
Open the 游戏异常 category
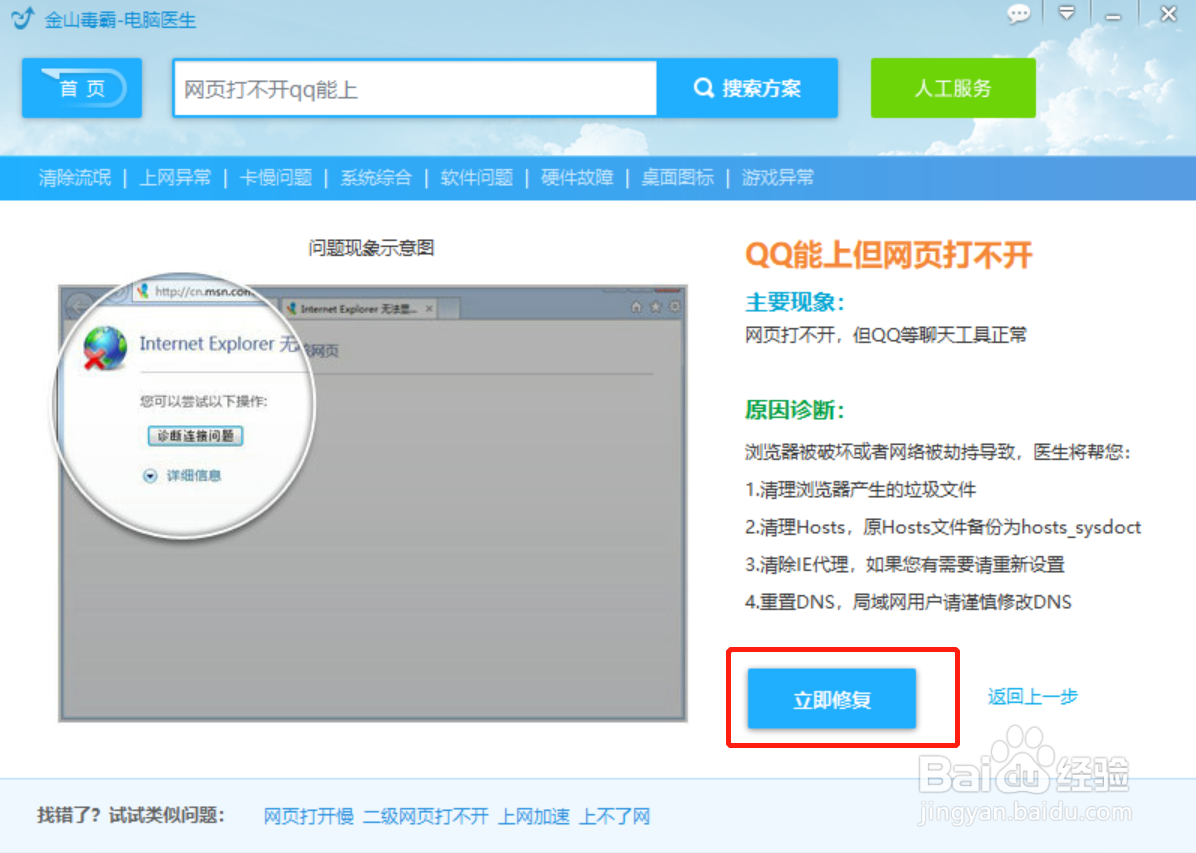(x=778, y=177)
